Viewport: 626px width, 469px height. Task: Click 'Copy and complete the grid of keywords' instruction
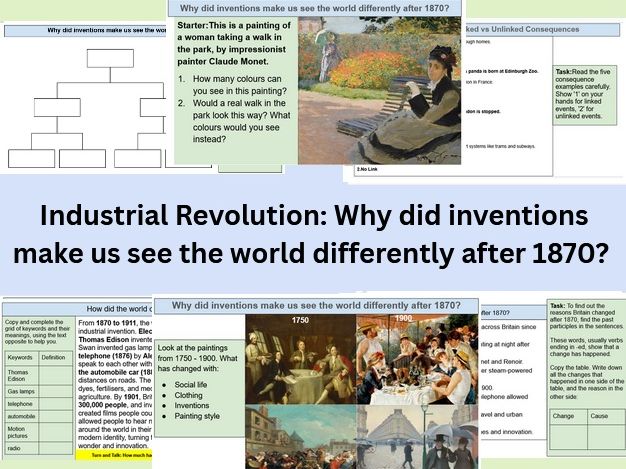tap(38, 332)
